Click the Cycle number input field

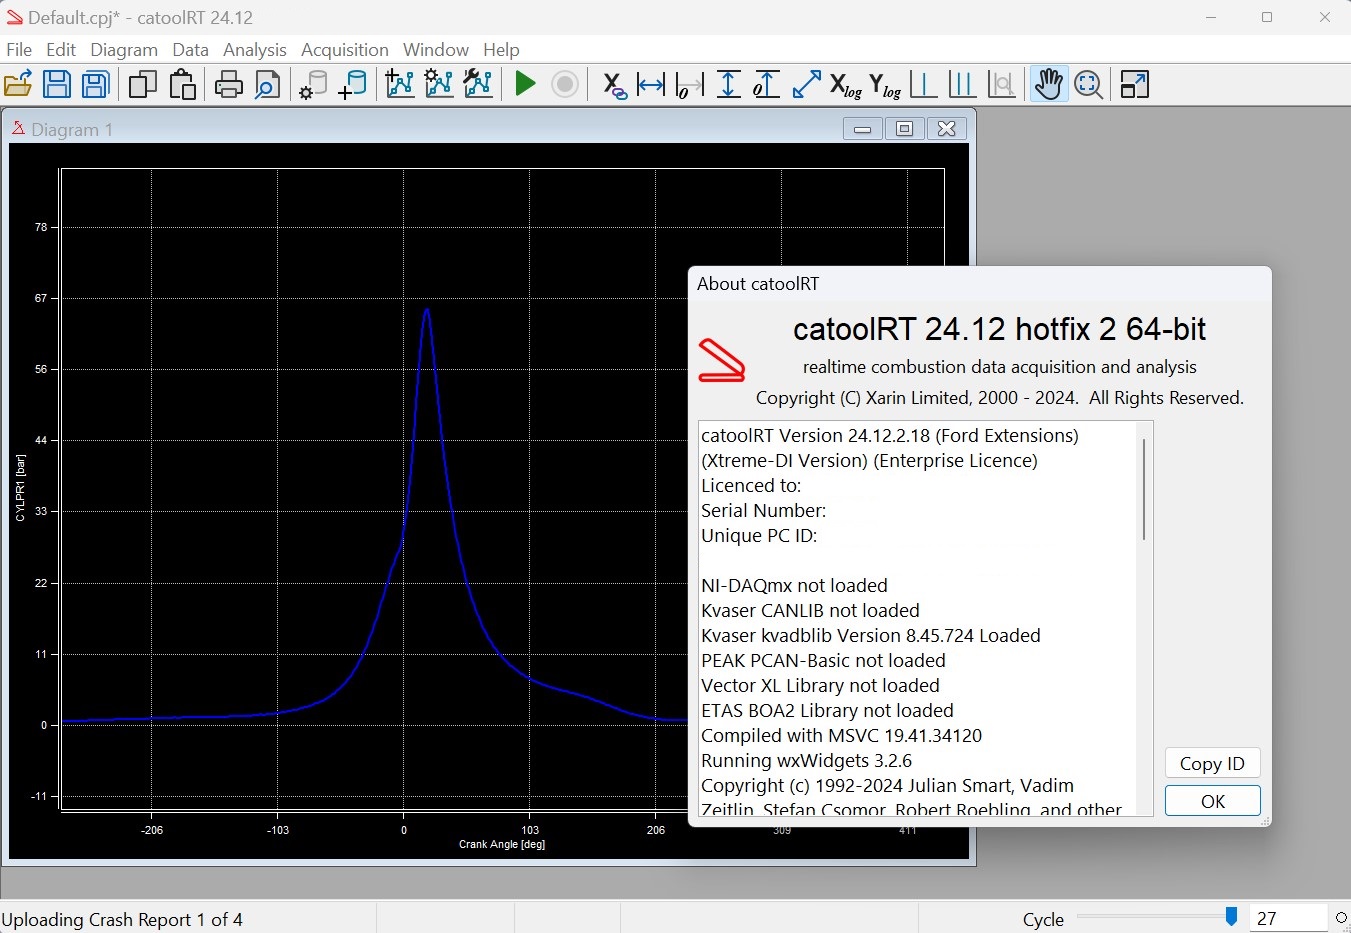tap(1288, 919)
